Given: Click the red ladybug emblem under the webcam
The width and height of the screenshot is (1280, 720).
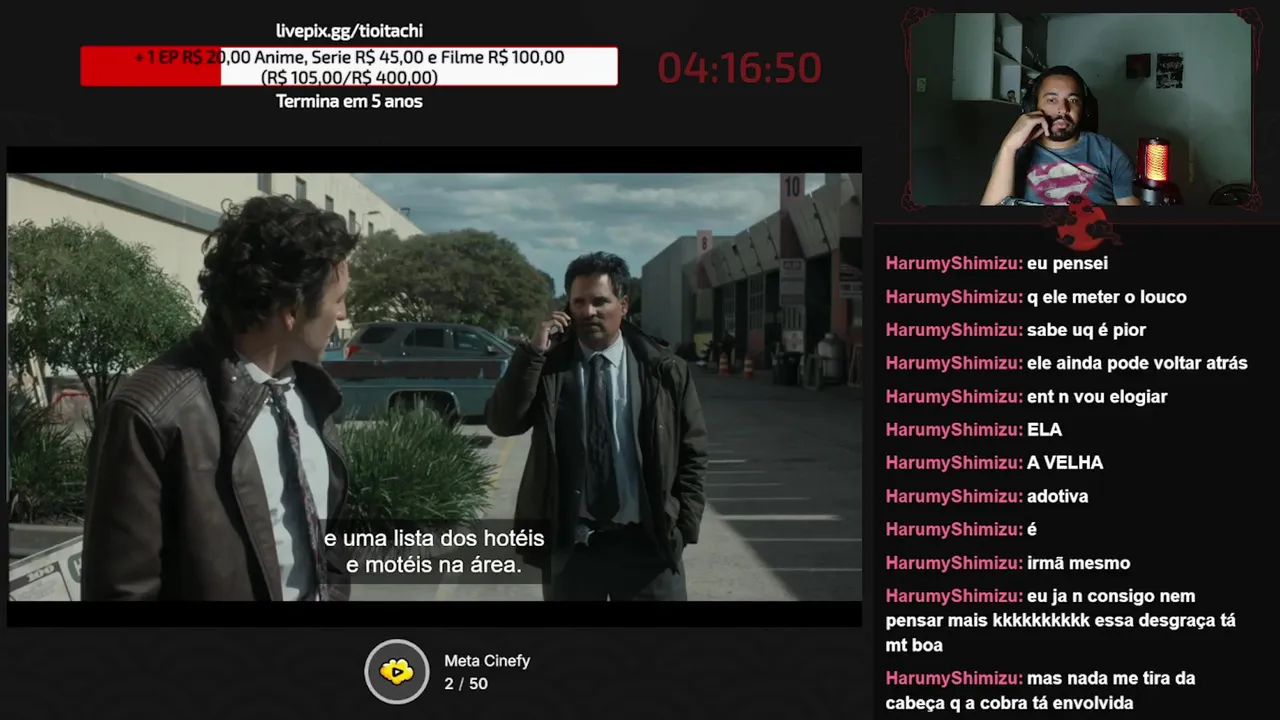Looking at the screenshot, I should (x=1082, y=224).
